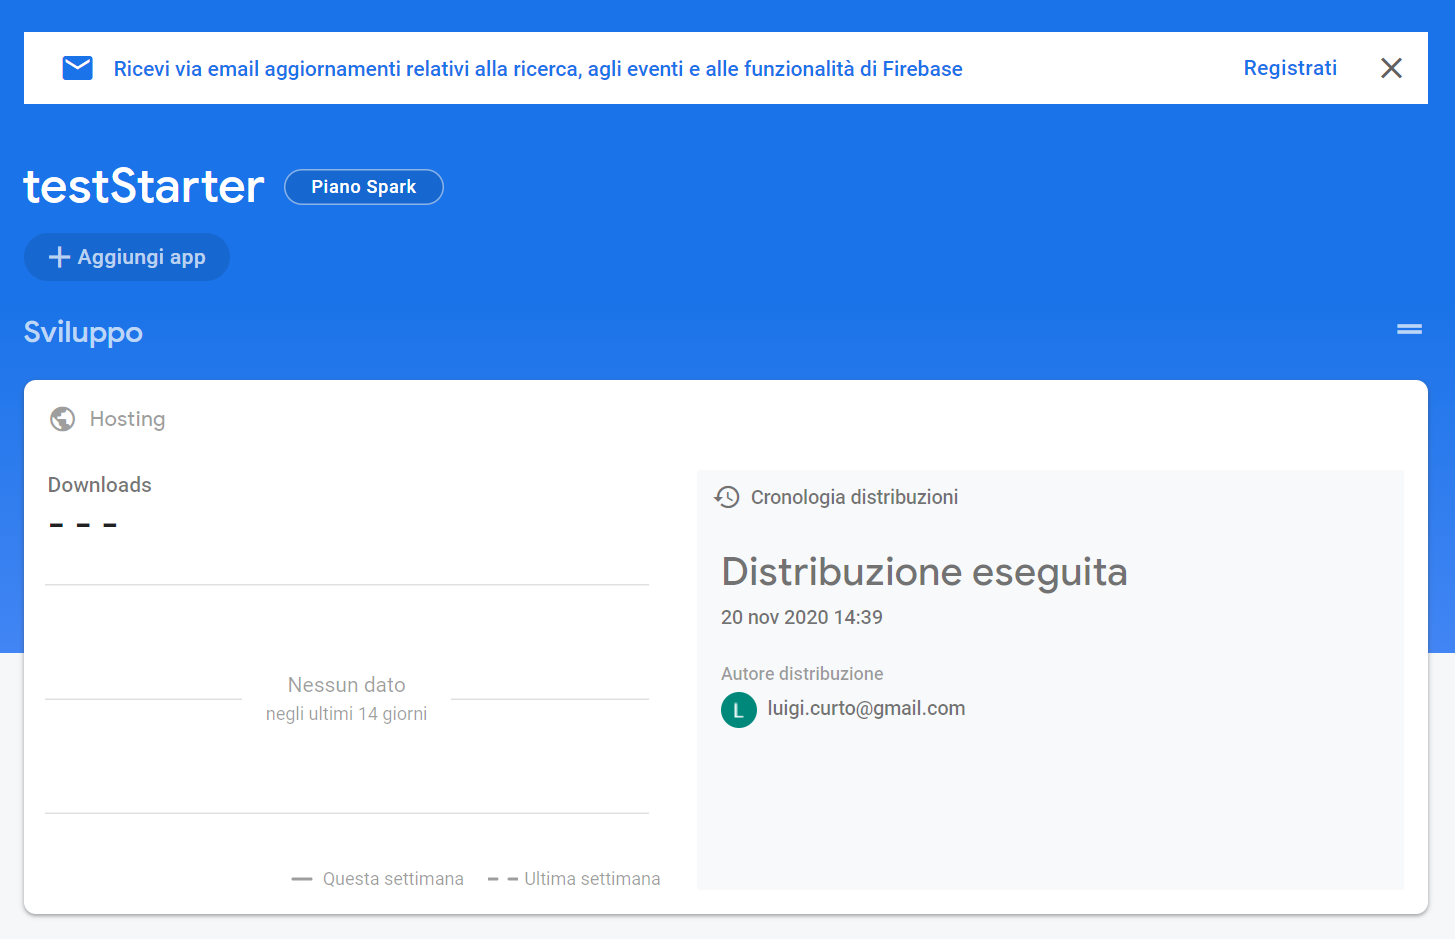Viewport: 1455px width, 939px height.
Task: Open the Hosting globe icon
Action: [62, 419]
